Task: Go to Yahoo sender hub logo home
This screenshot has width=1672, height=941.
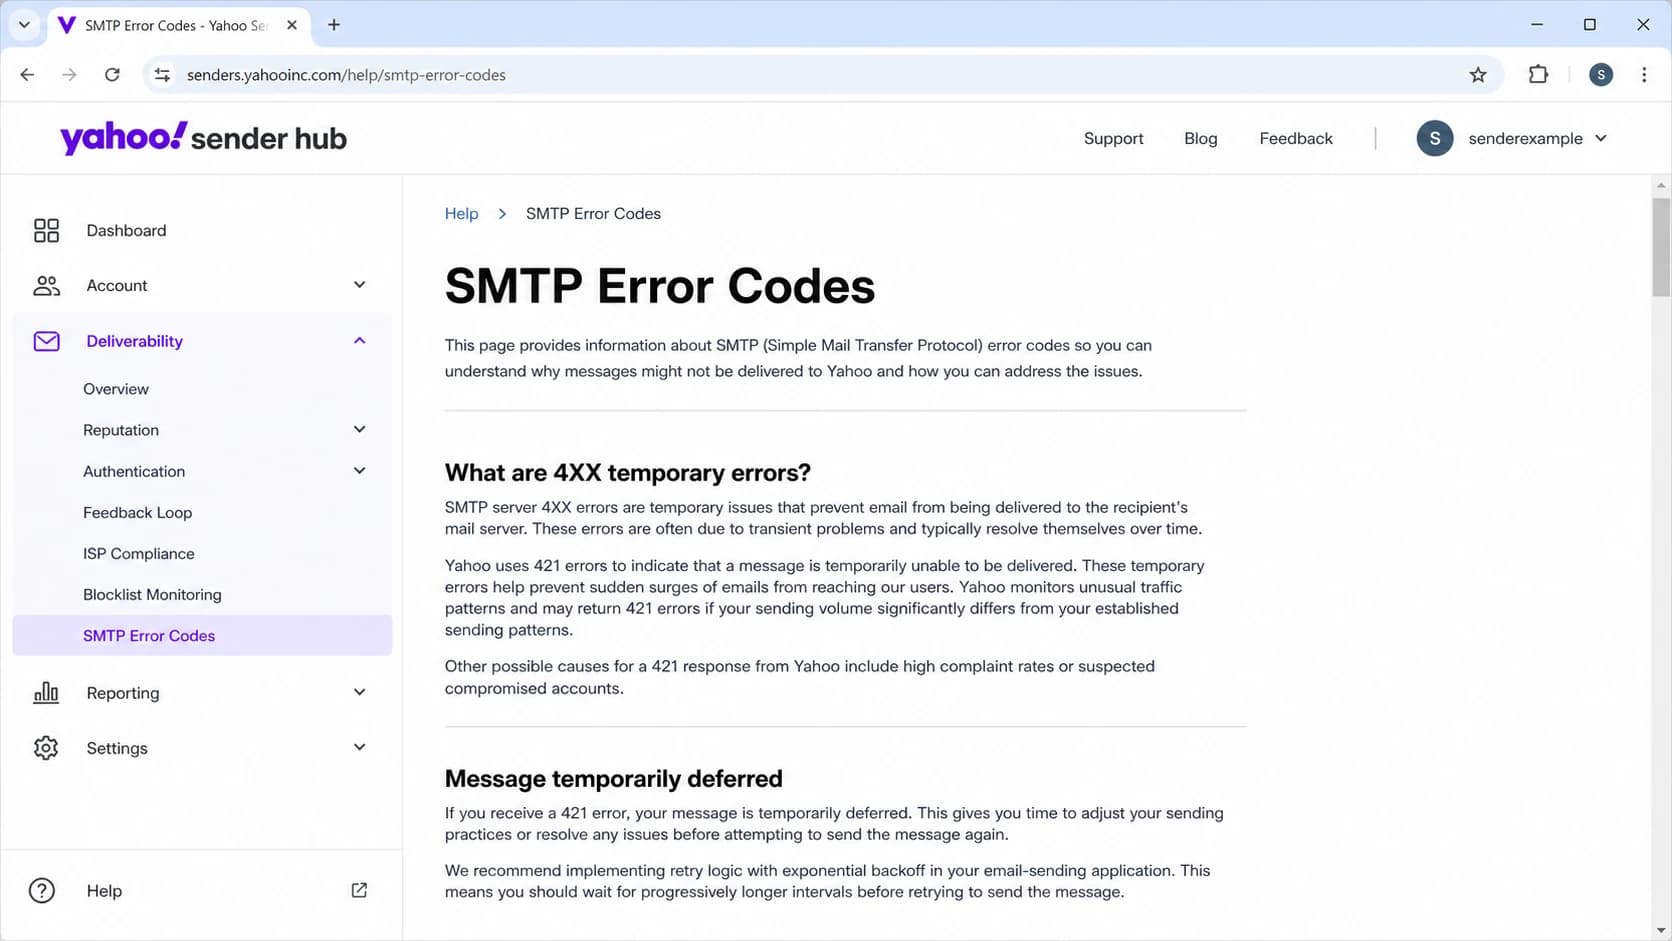Action: (x=203, y=138)
